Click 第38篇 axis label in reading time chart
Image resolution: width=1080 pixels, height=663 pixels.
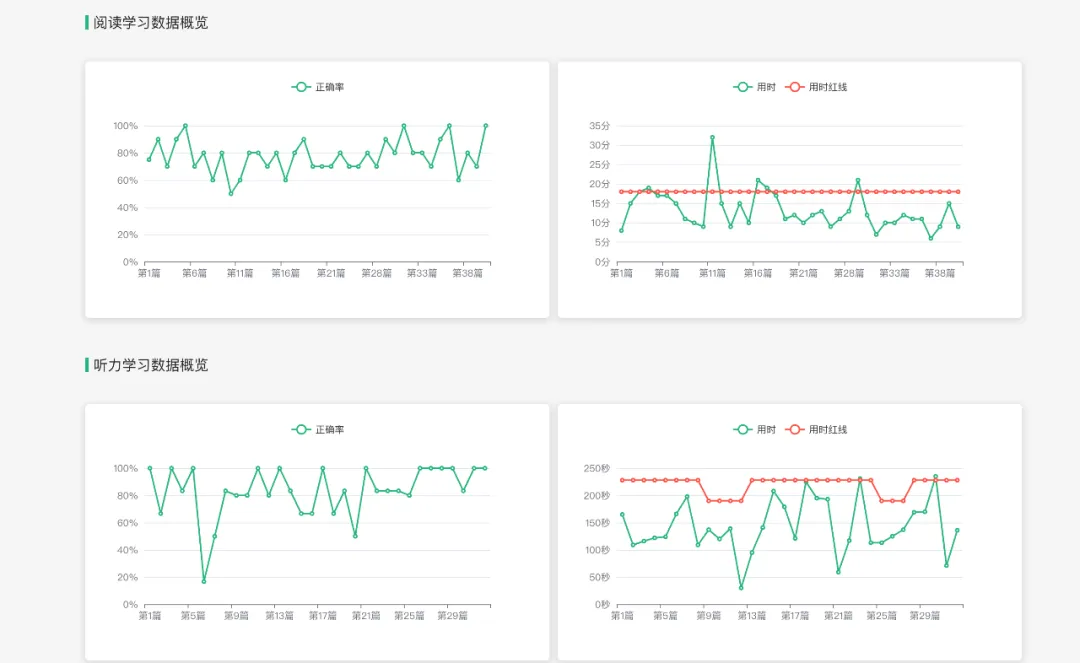click(x=939, y=273)
